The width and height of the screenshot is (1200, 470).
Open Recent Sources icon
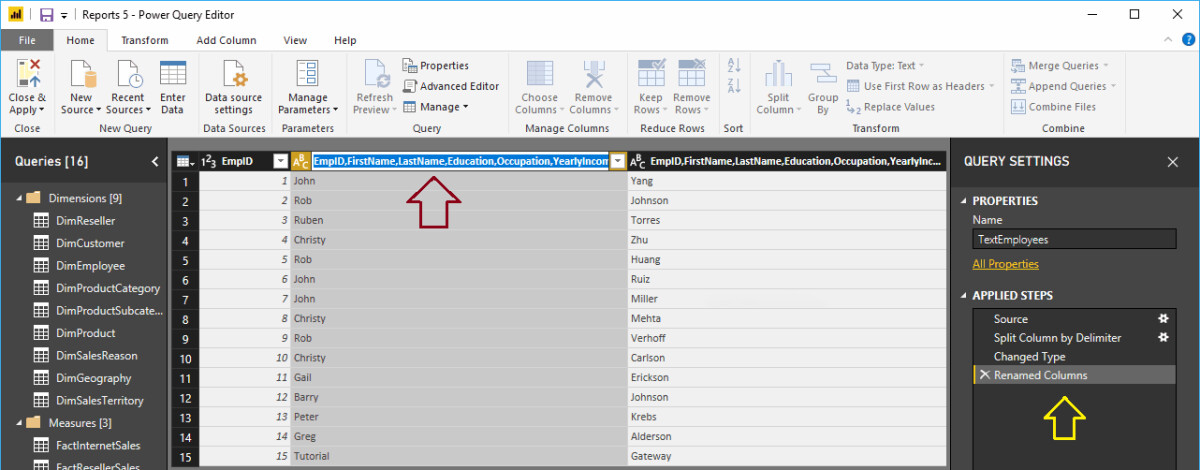pos(128,73)
